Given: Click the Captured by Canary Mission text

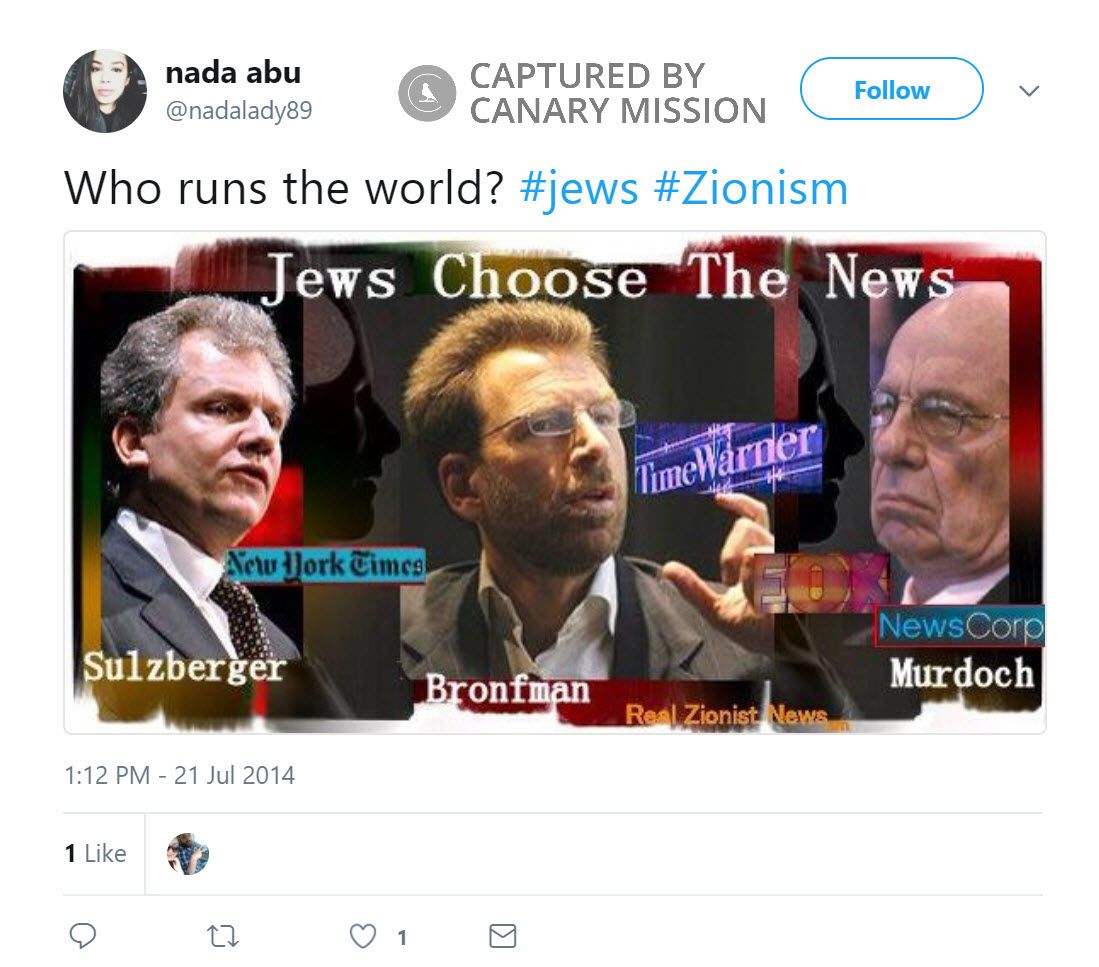Looking at the screenshot, I should click(617, 93).
